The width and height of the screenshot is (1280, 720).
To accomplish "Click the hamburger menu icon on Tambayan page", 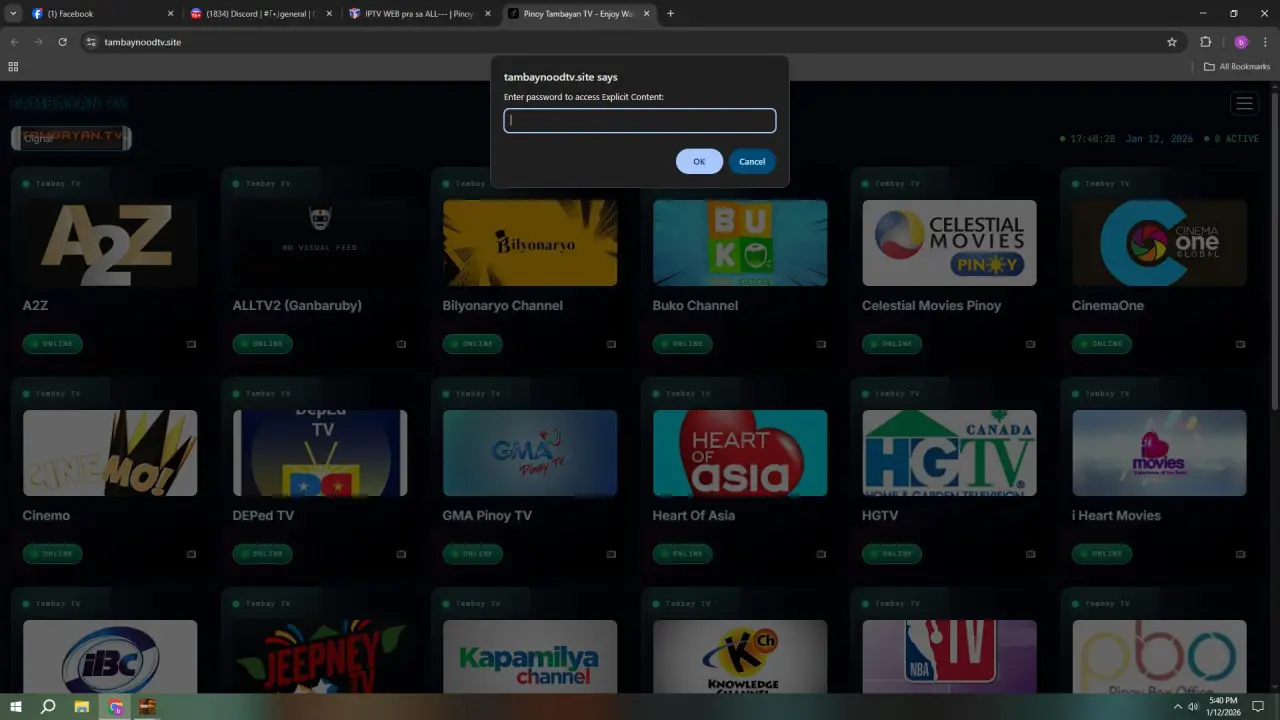I will point(1244,103).
